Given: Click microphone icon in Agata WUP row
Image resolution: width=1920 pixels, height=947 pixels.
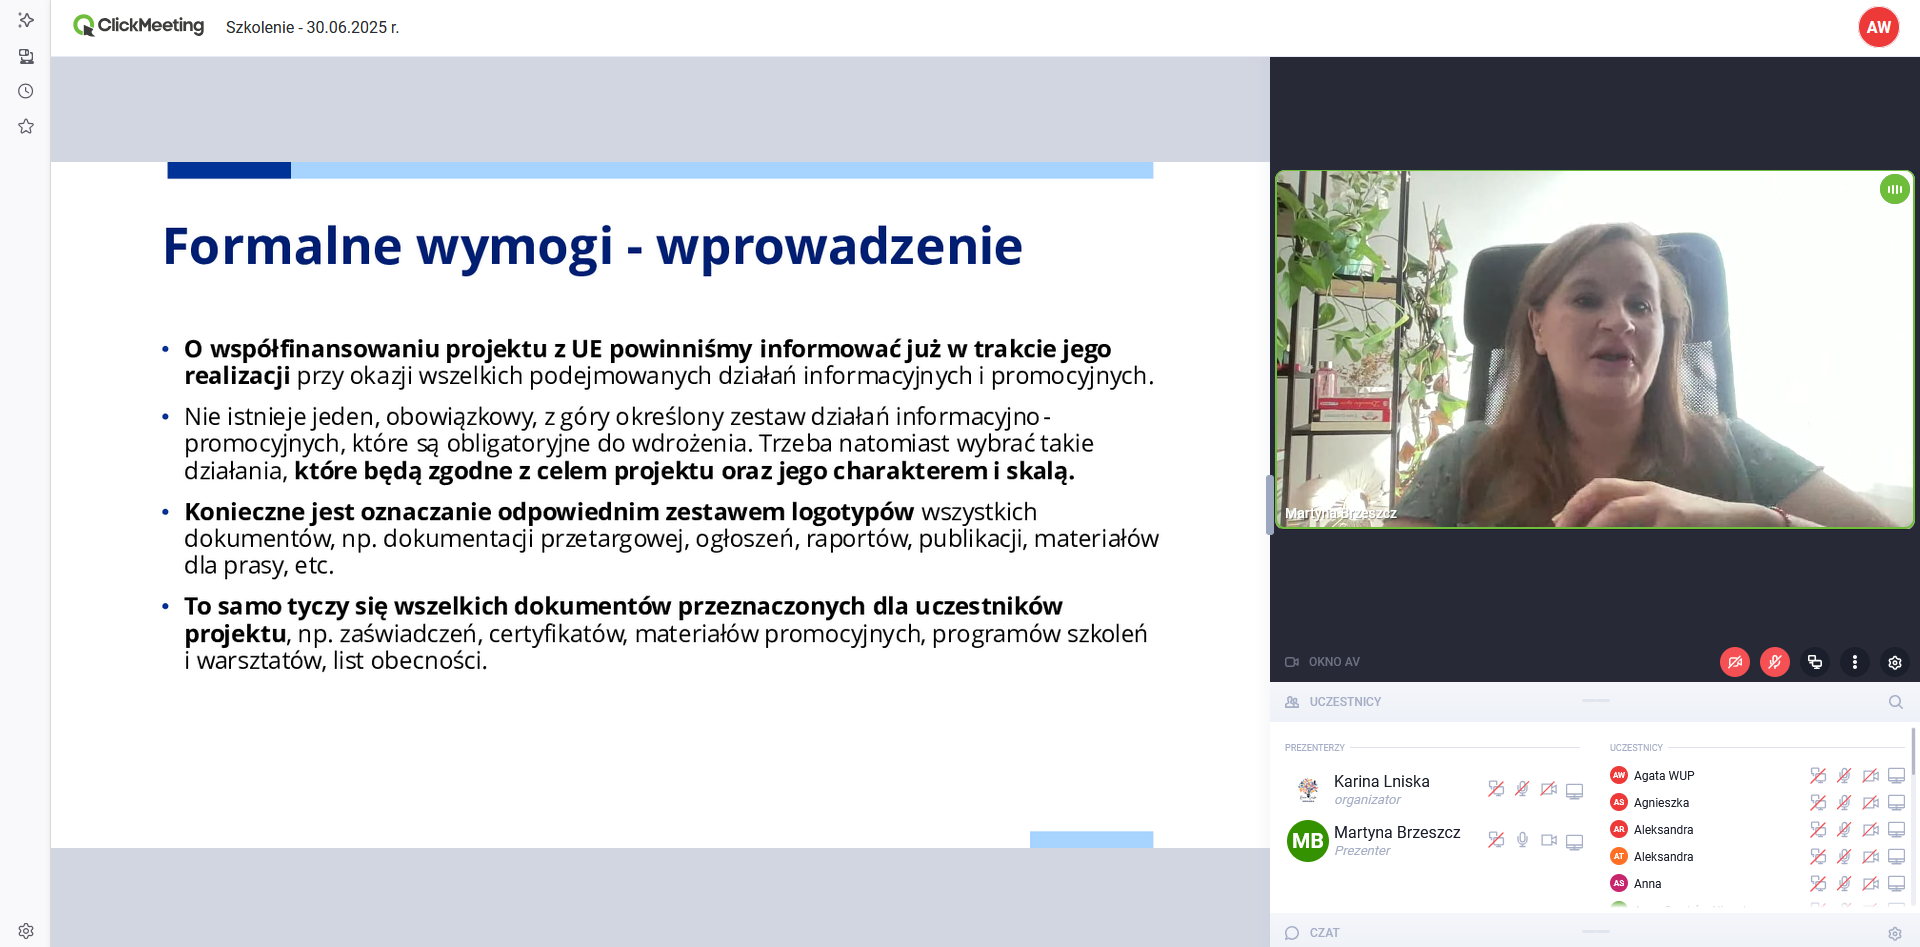Looking at the screenshot, I should point(1844,776).
